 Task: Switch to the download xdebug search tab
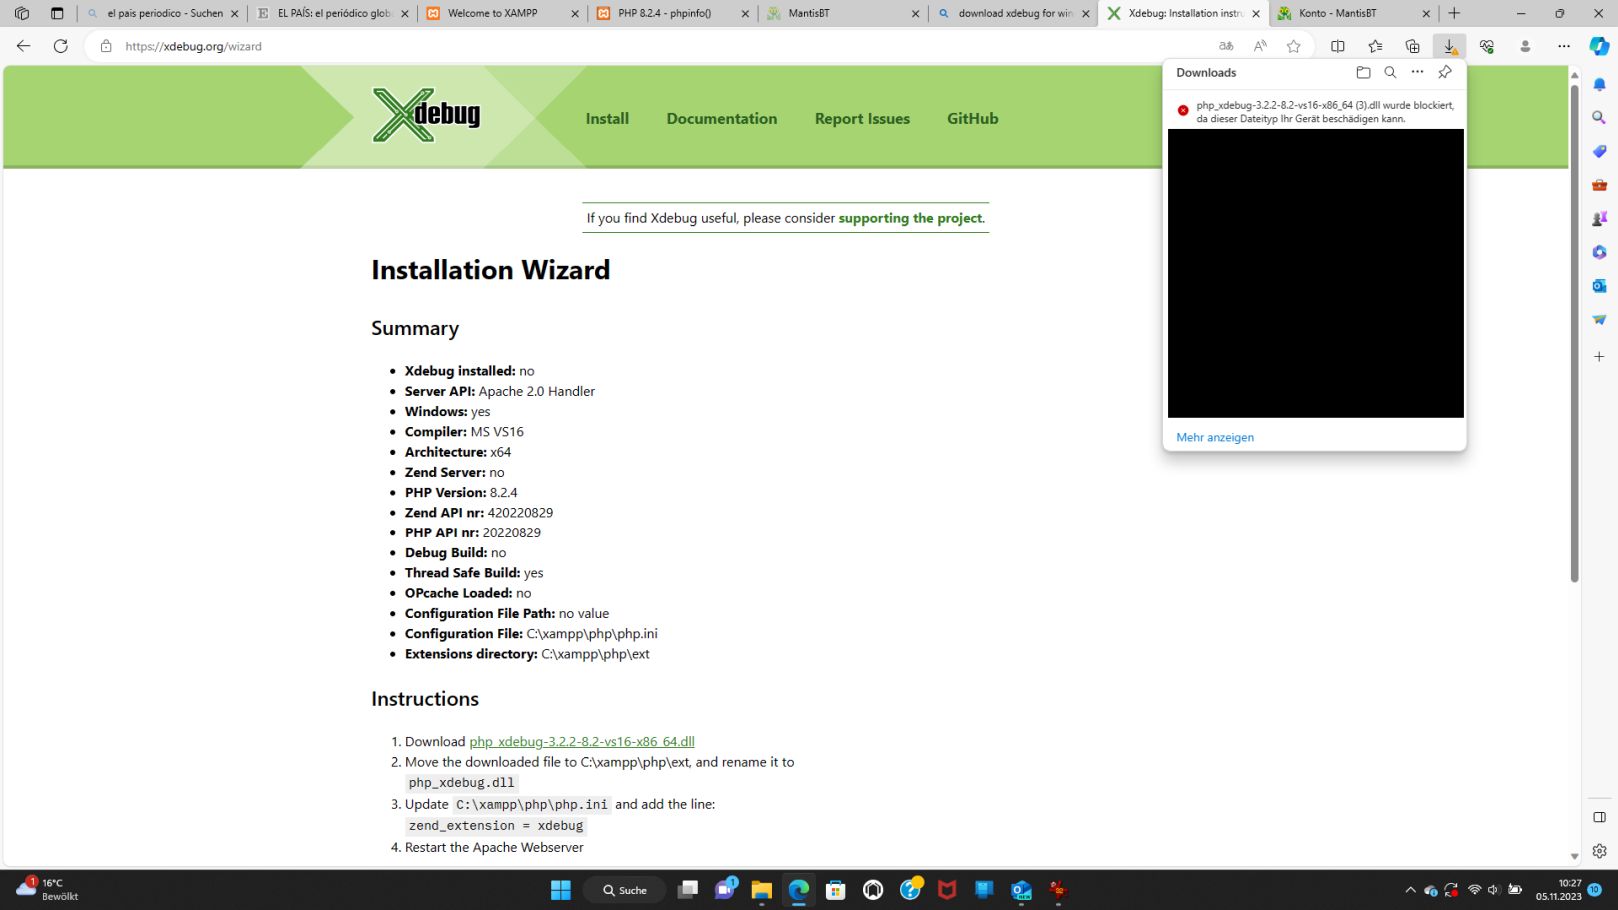[x=1013, y=13]
